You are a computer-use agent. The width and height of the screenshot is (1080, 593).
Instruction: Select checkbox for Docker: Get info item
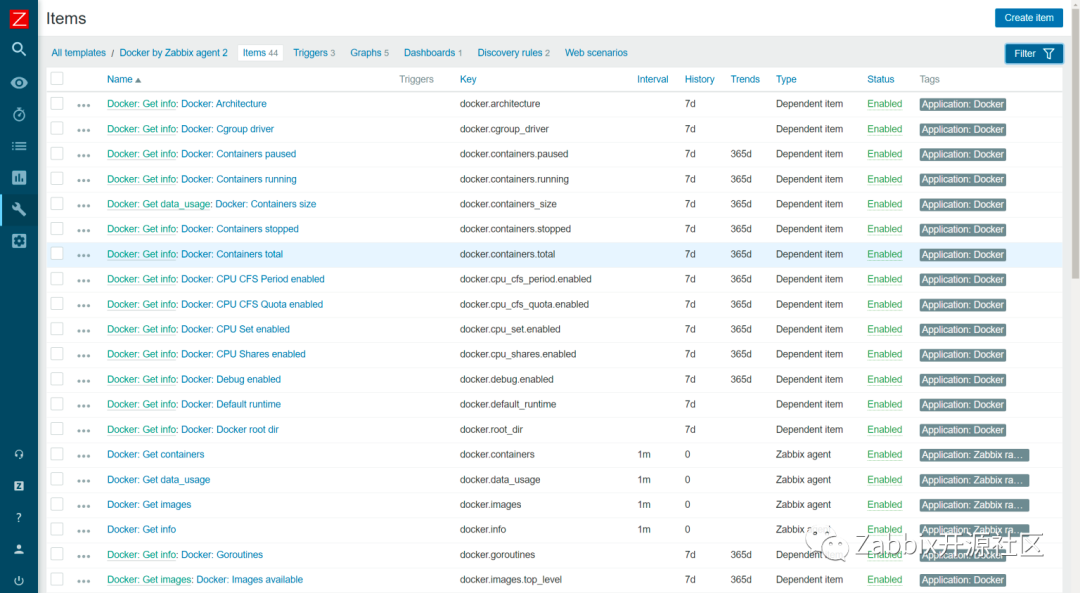(x=57, y=529)
